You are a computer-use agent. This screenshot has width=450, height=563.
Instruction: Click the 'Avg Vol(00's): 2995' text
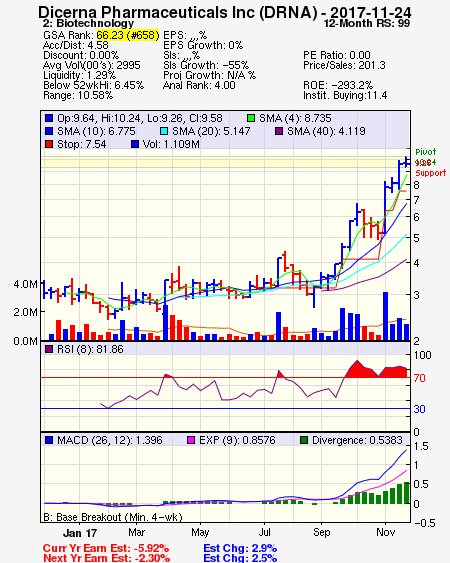92,65
